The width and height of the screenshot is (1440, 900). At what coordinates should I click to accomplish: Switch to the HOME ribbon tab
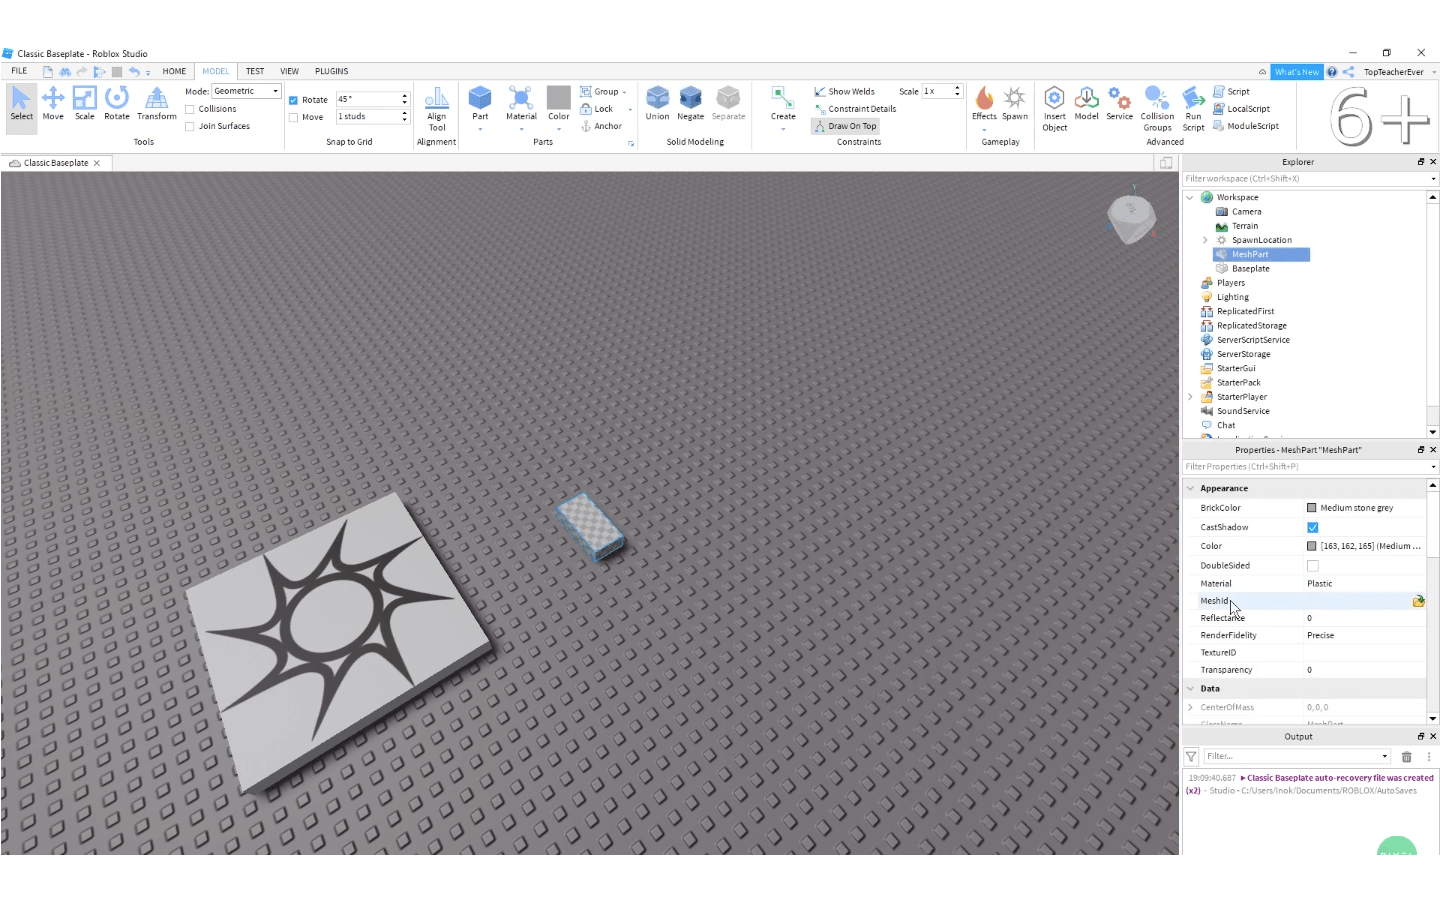click(x=174, y=71)
